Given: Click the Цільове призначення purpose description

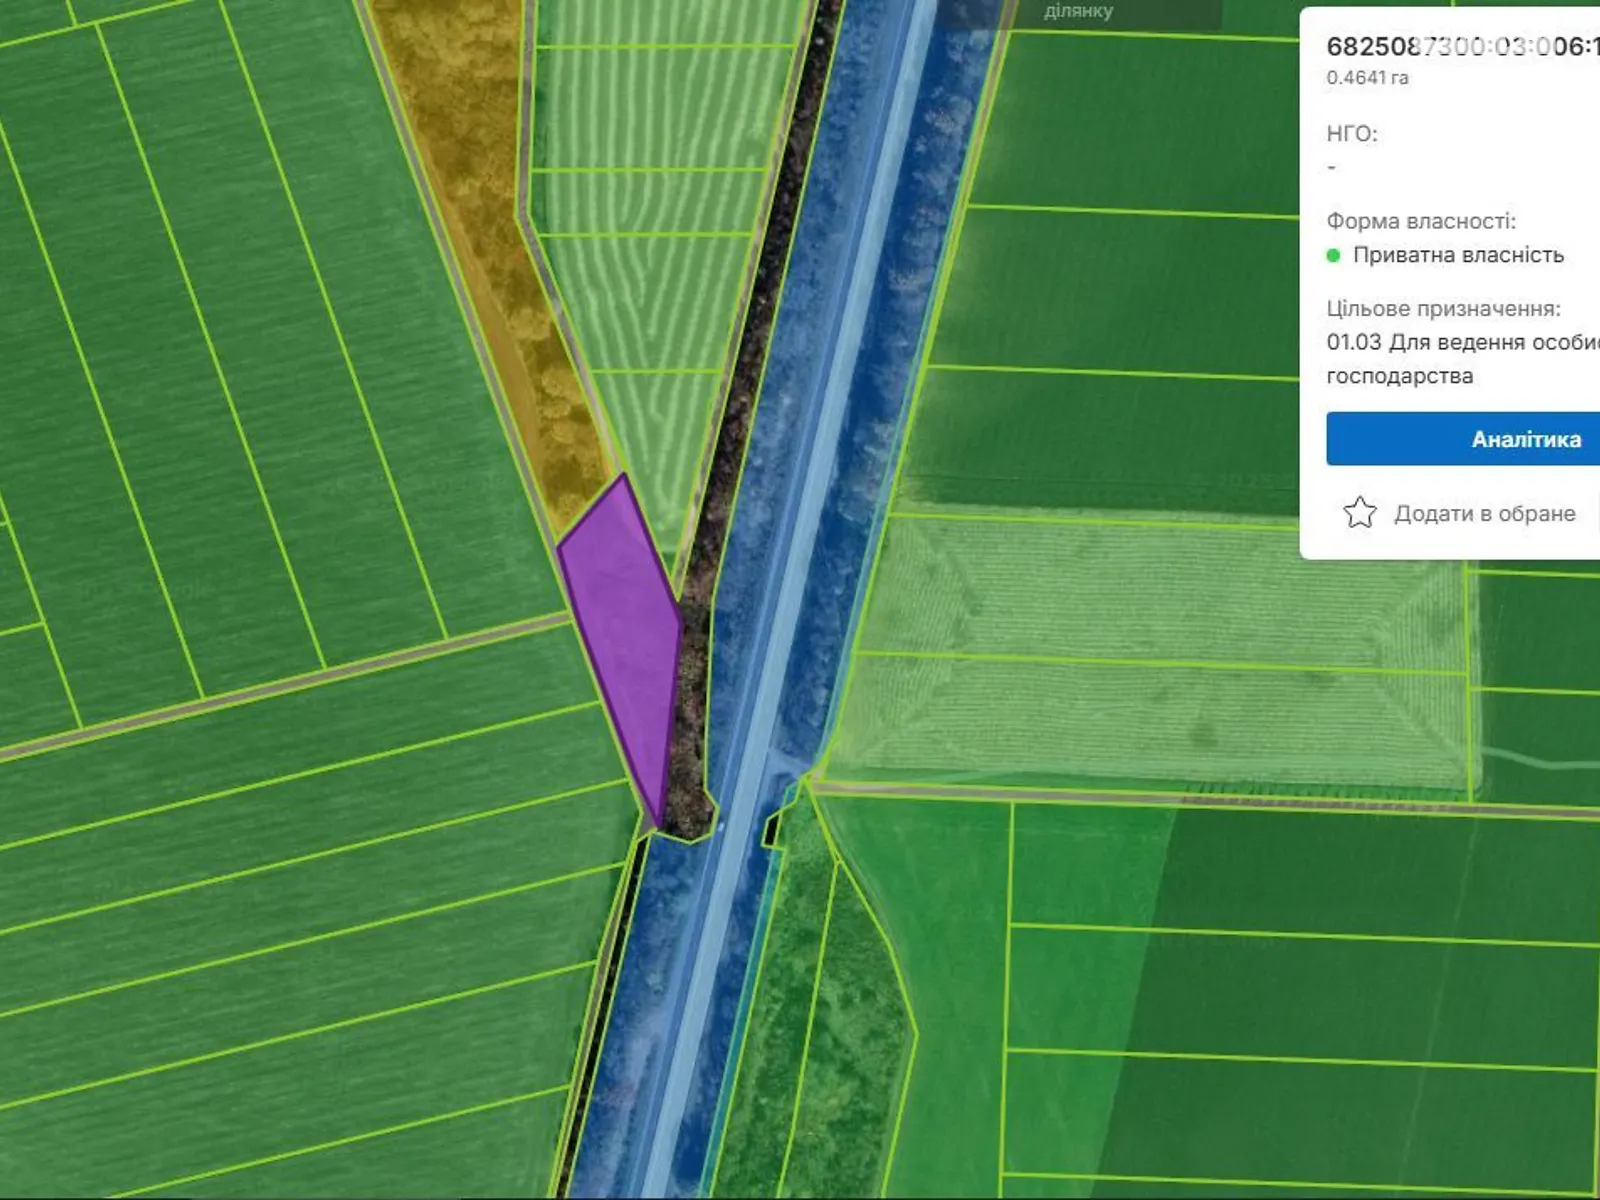Looking at the screenshot, I should pos(1460,358).
